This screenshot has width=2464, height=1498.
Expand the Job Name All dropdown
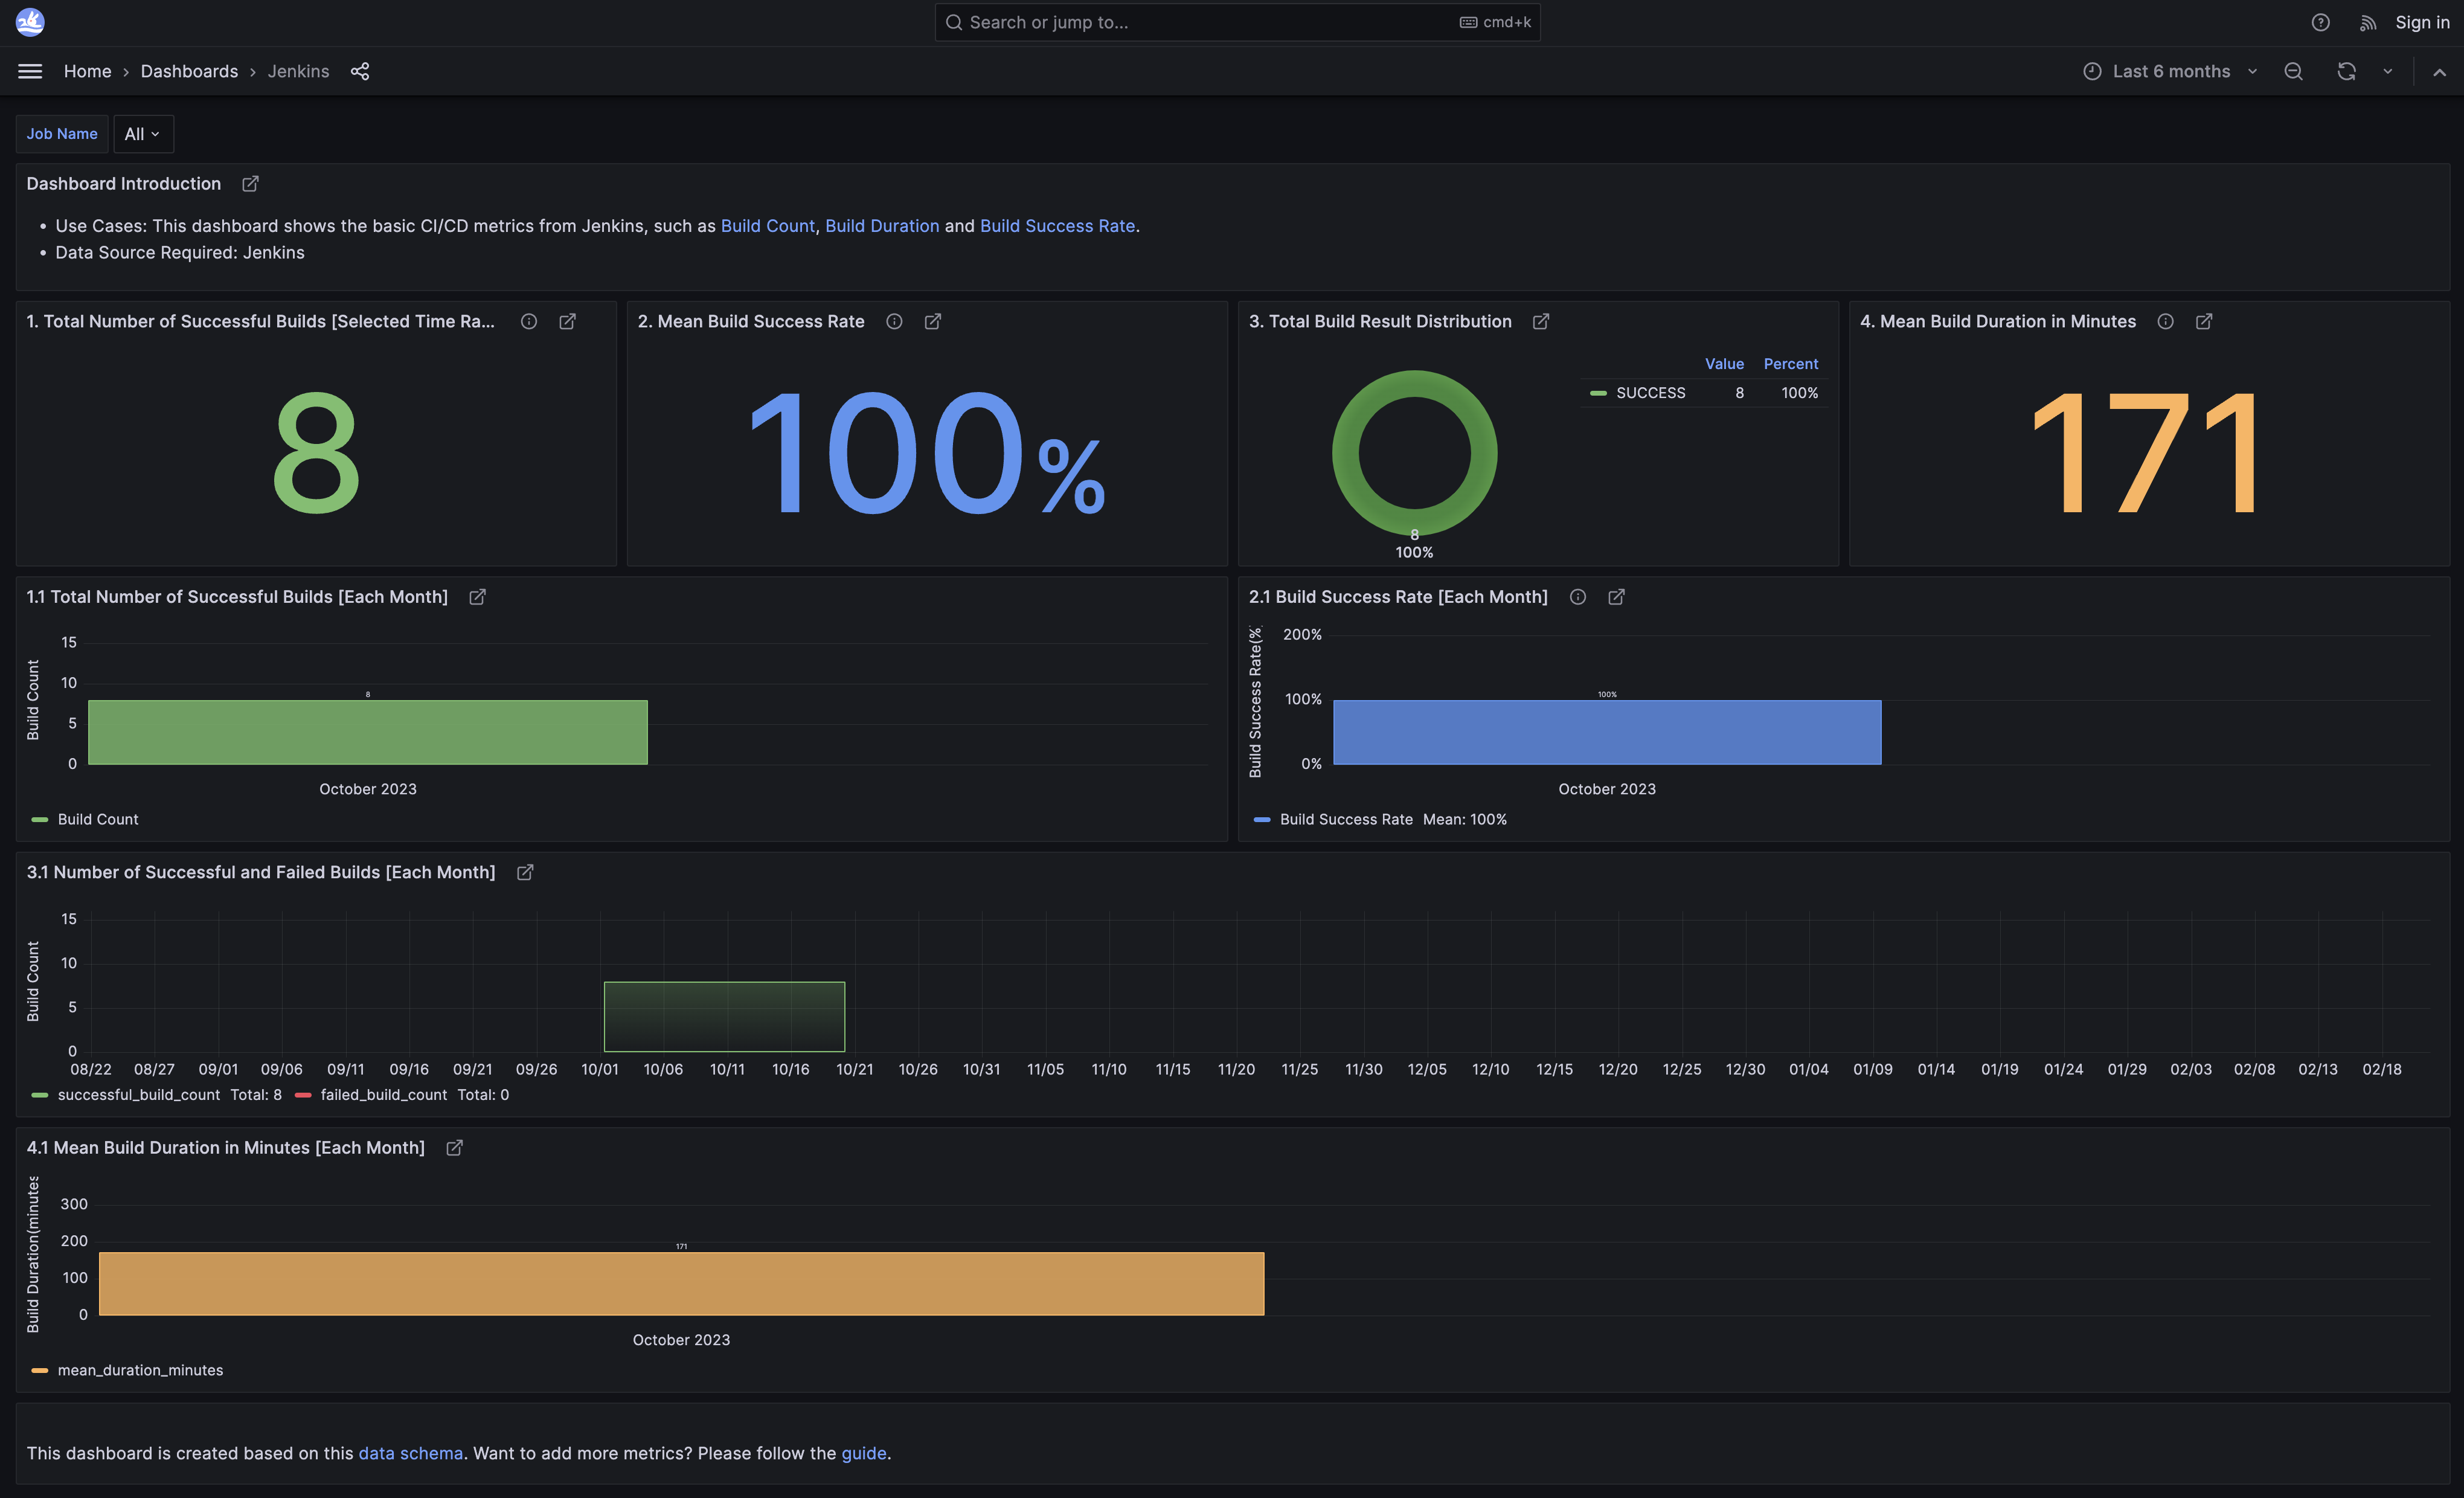click(143, 134)
